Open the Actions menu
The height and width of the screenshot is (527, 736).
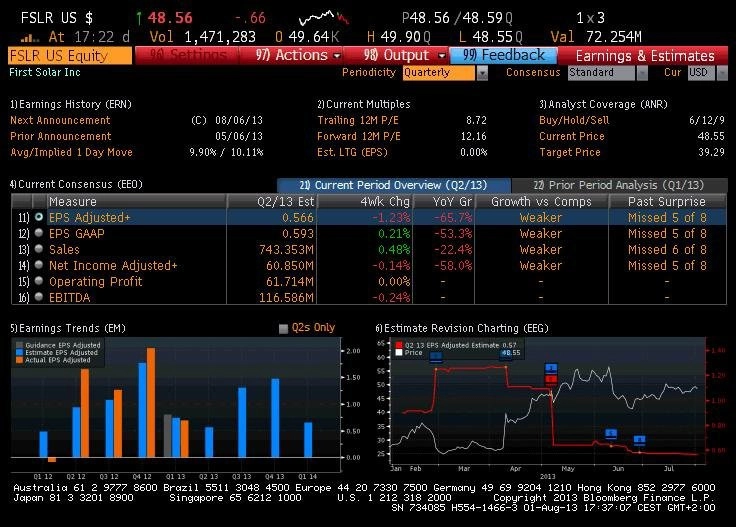pos(297,55)
